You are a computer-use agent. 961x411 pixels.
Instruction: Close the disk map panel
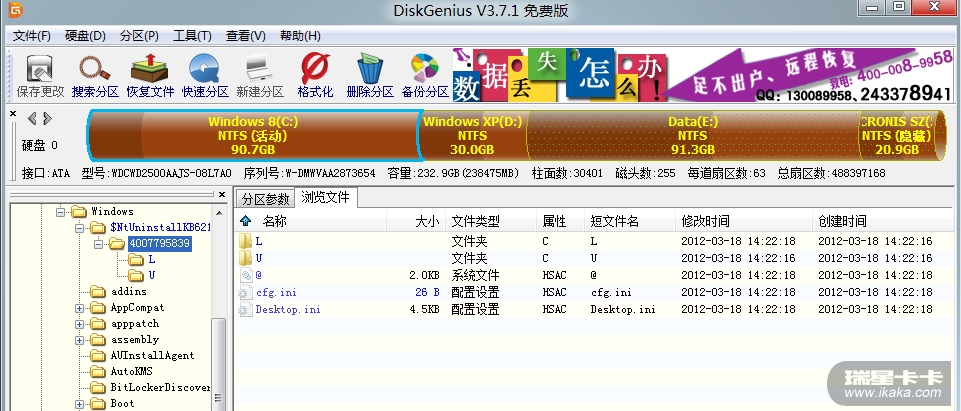(x=13, y=113)
